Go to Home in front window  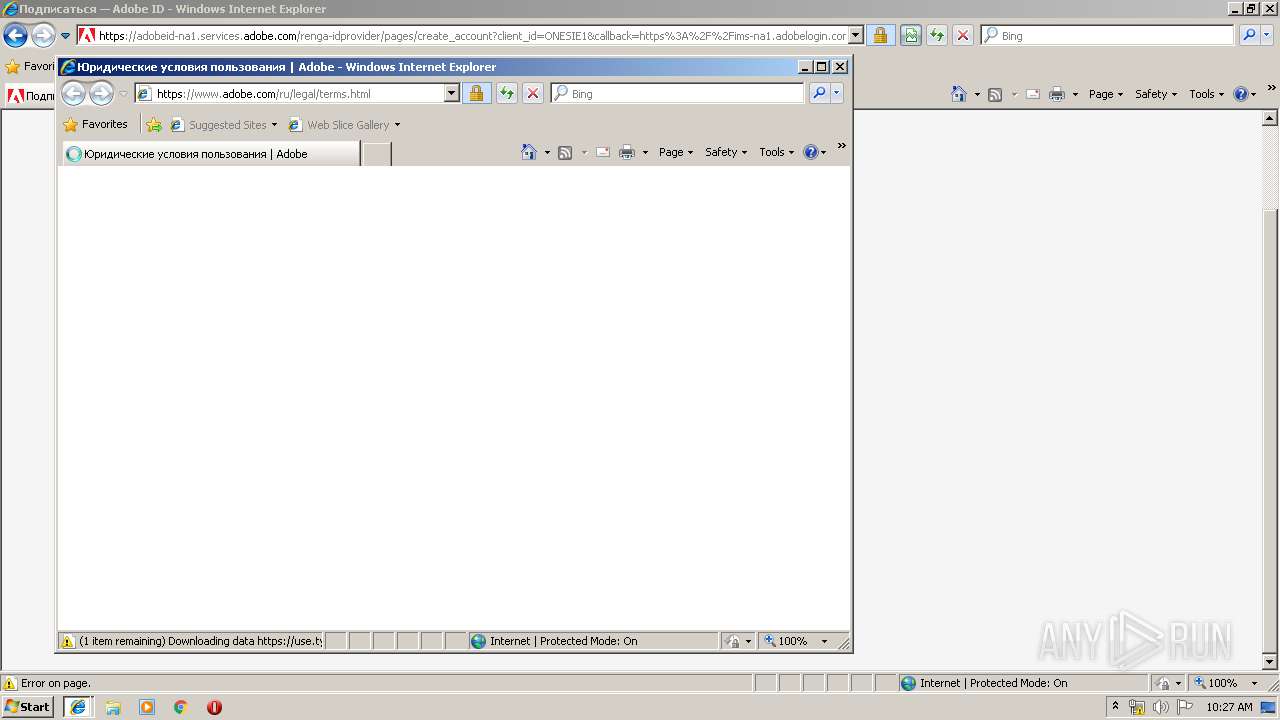pyautogui.click(x=529, y=152)
